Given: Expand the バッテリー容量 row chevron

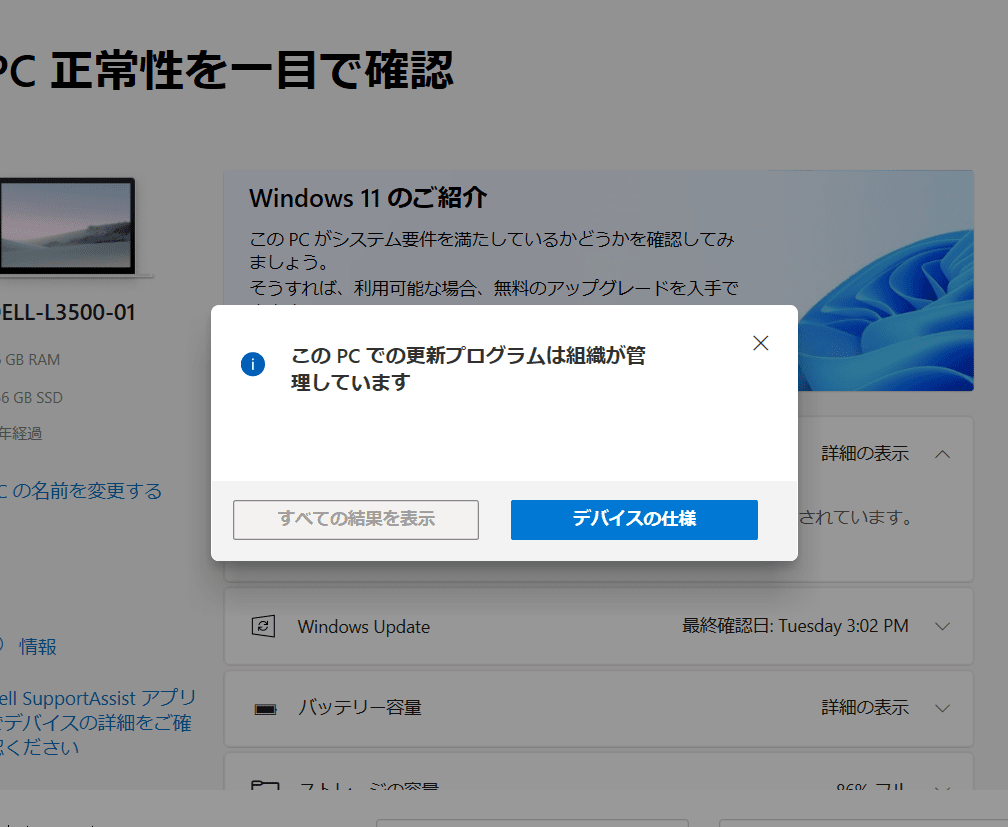Looking at the screenshot, I should (942, 708).
